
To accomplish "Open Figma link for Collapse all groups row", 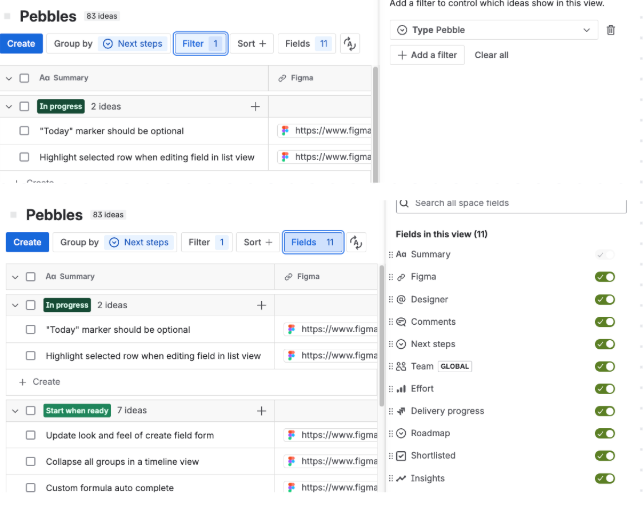I will tap(331, 461).
